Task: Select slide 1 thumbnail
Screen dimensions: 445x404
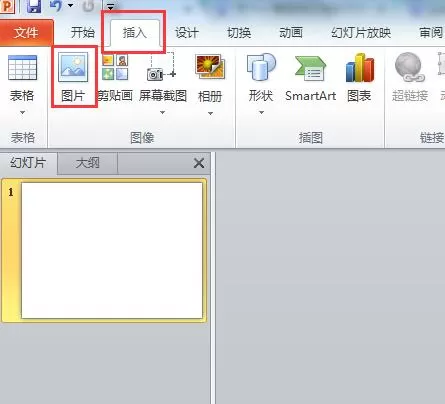Action: (112, 250)
